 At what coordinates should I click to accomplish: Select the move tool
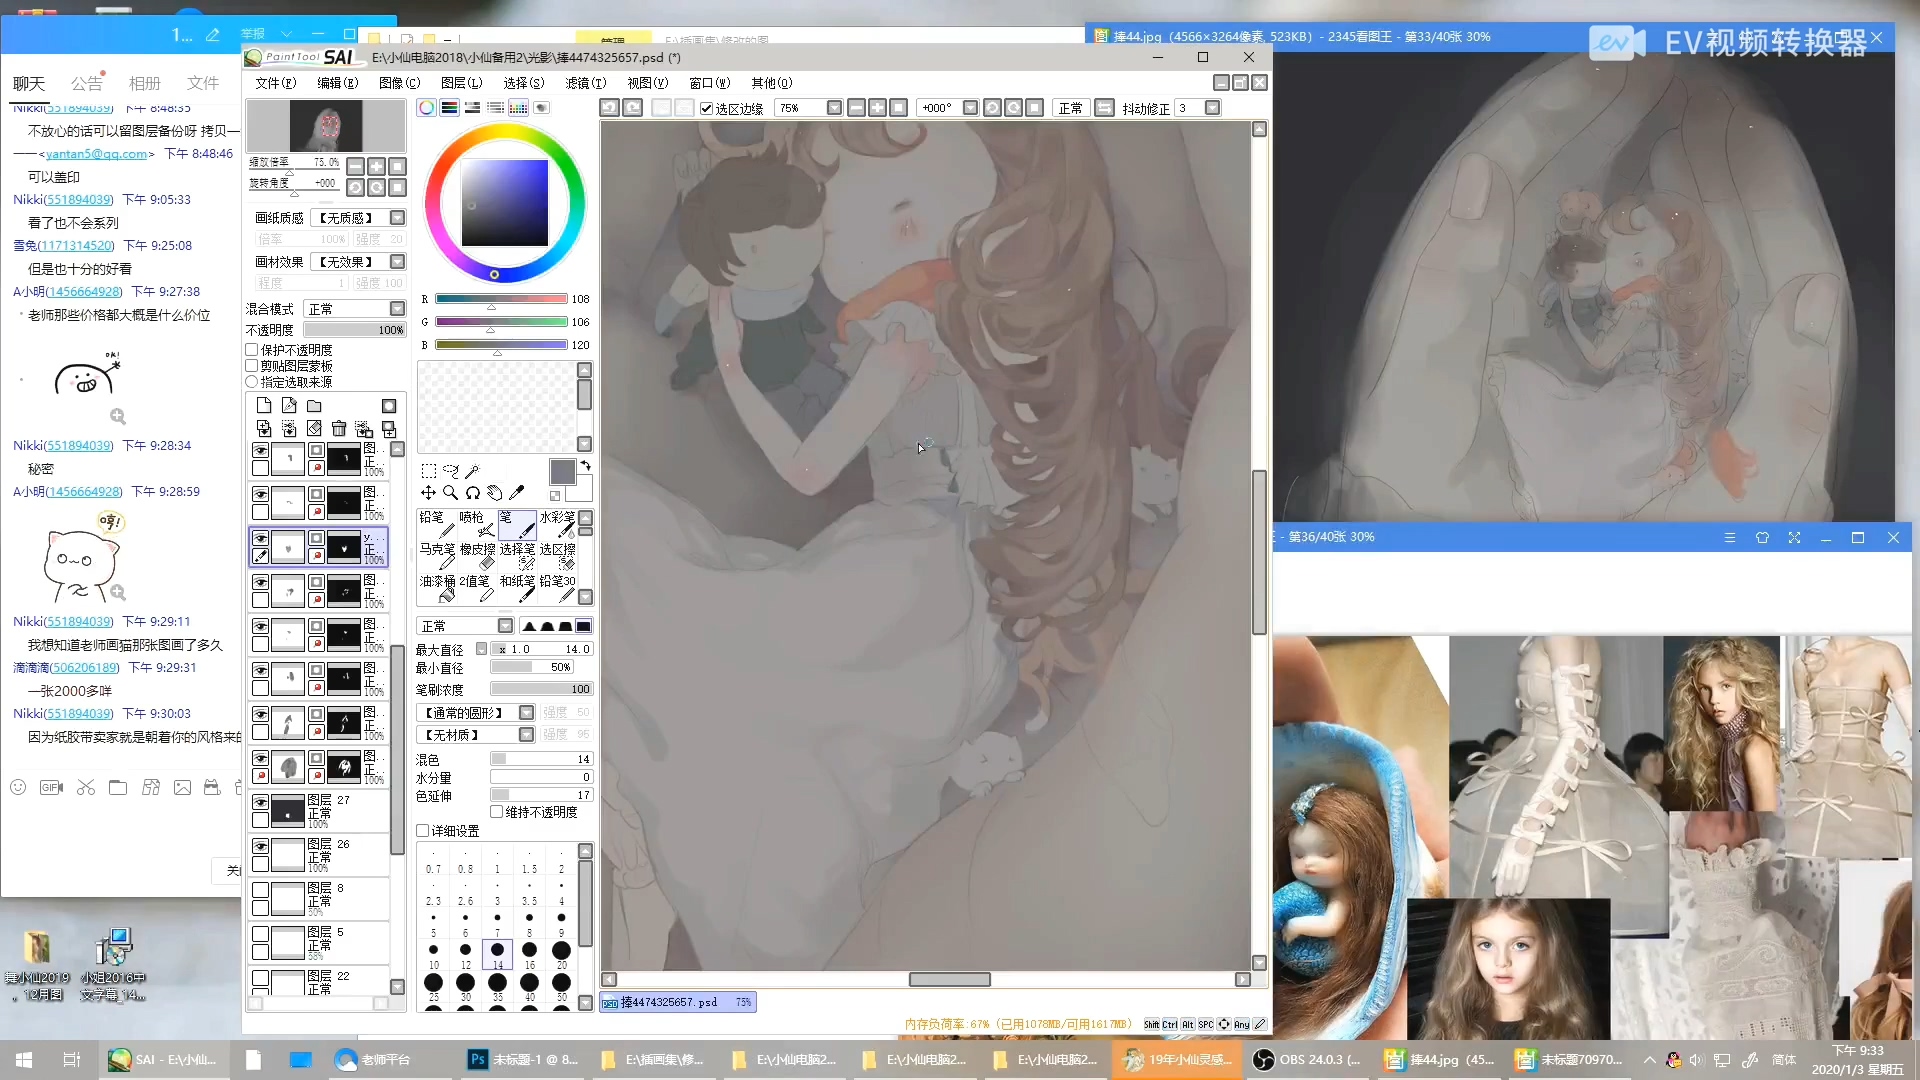pos(428,493)
